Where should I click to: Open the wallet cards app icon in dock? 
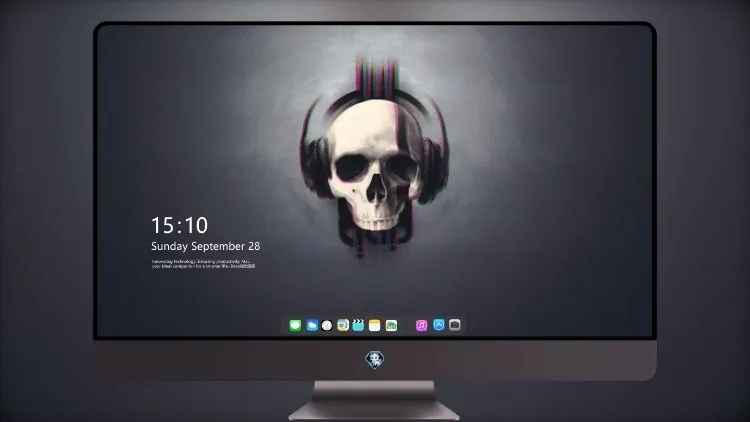click(x=391, y=325)
